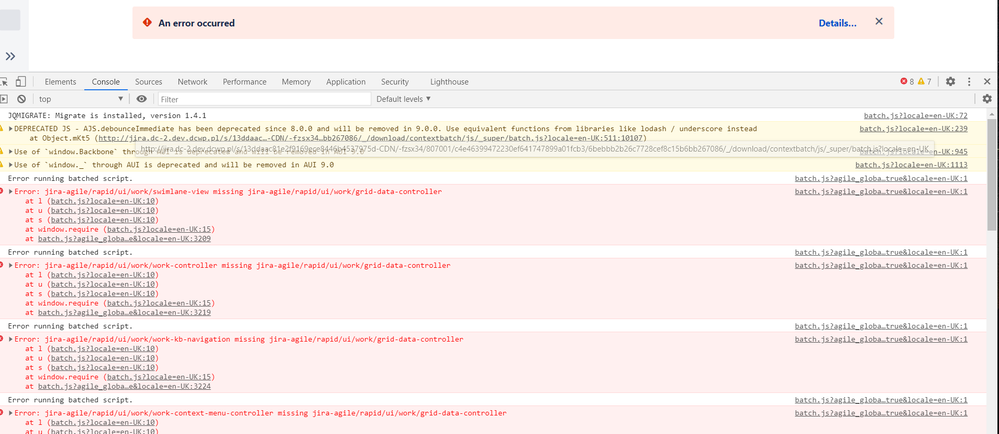999x434 pixels.
Task: Clear the console output
Action: coord(21,99)
